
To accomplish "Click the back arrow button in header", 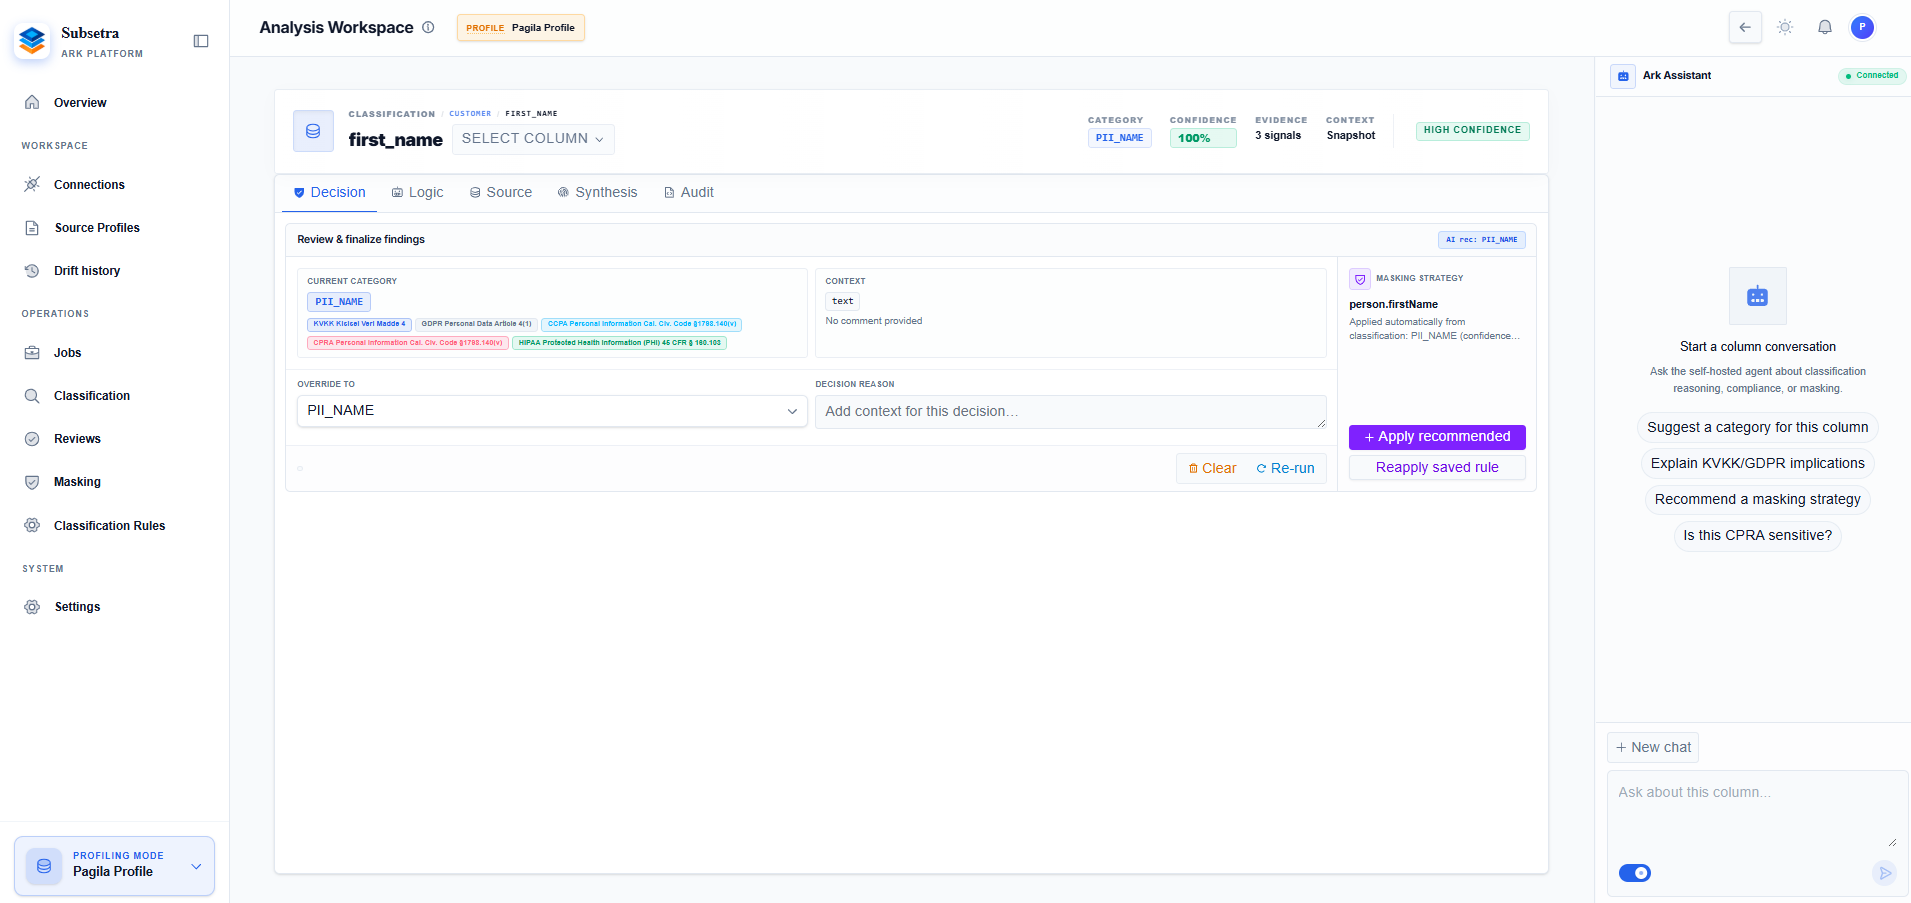I will point(1745,27).
